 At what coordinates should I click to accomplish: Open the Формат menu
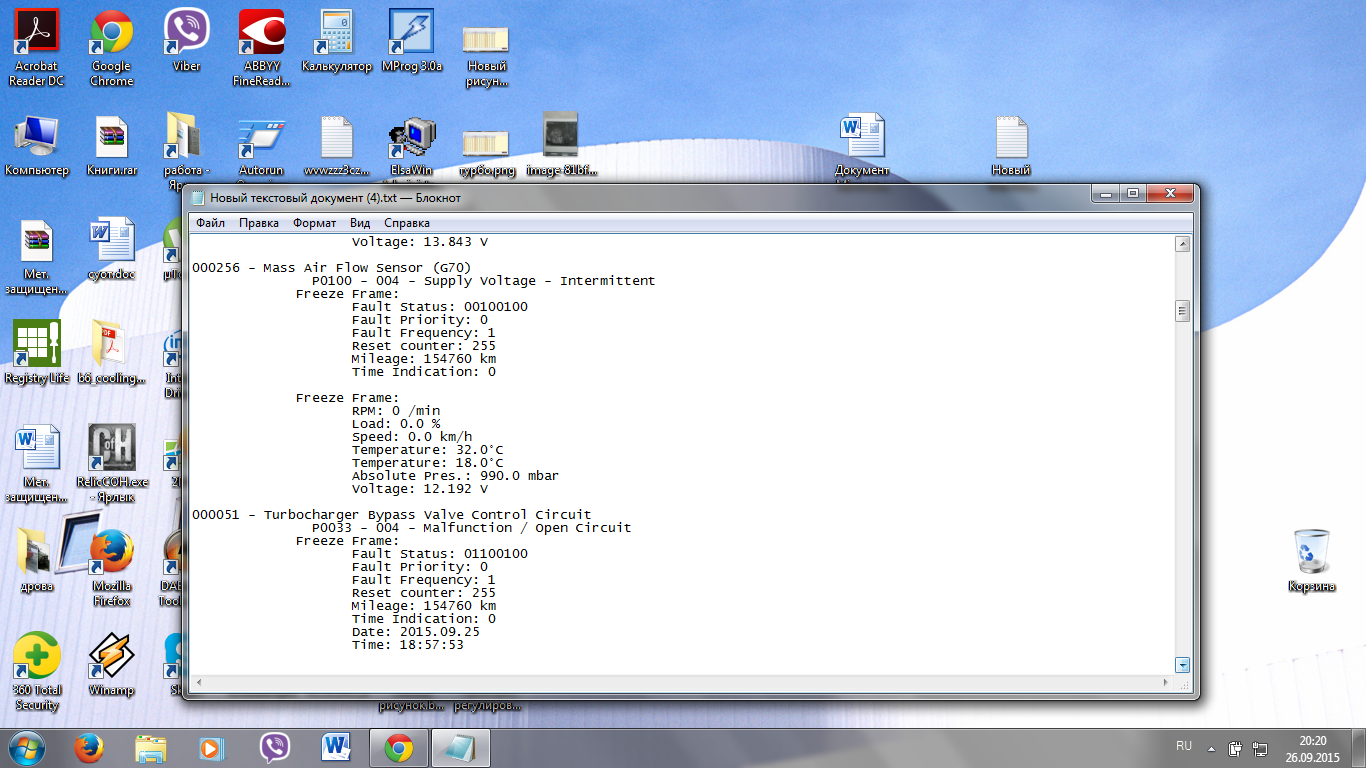point(314,223)
